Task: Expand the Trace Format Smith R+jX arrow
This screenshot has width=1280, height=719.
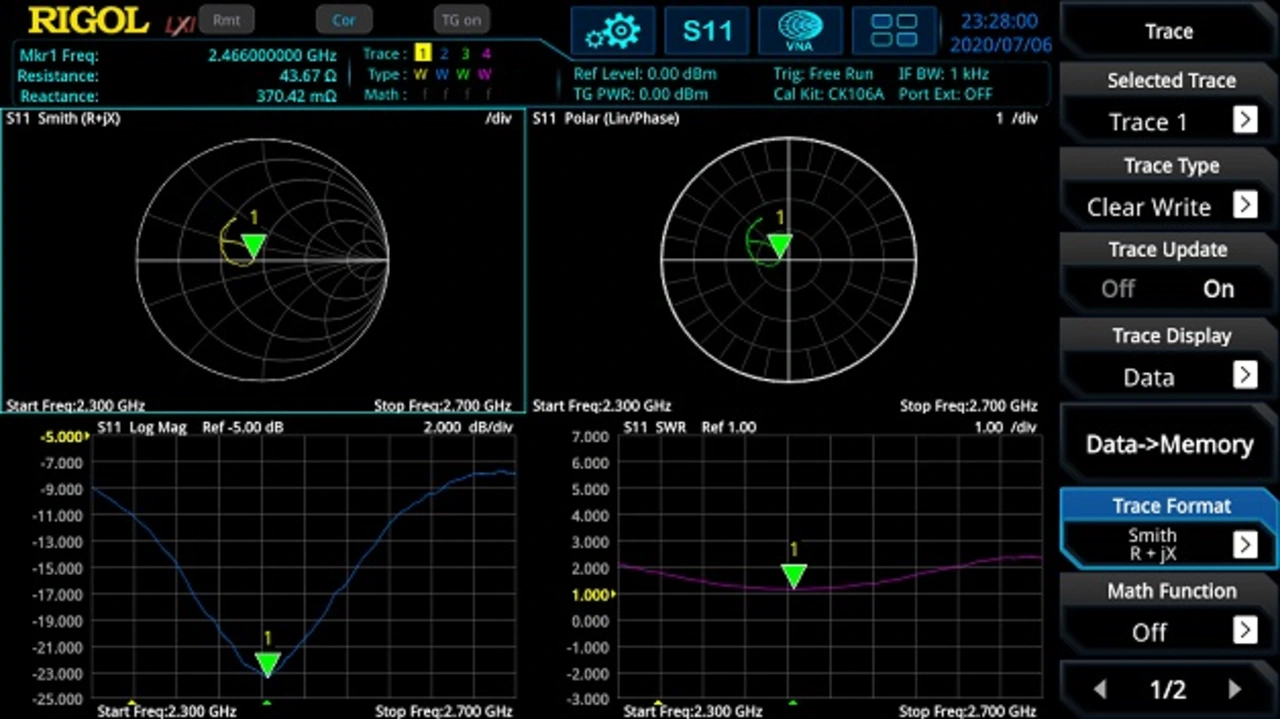Action: 1244,544
